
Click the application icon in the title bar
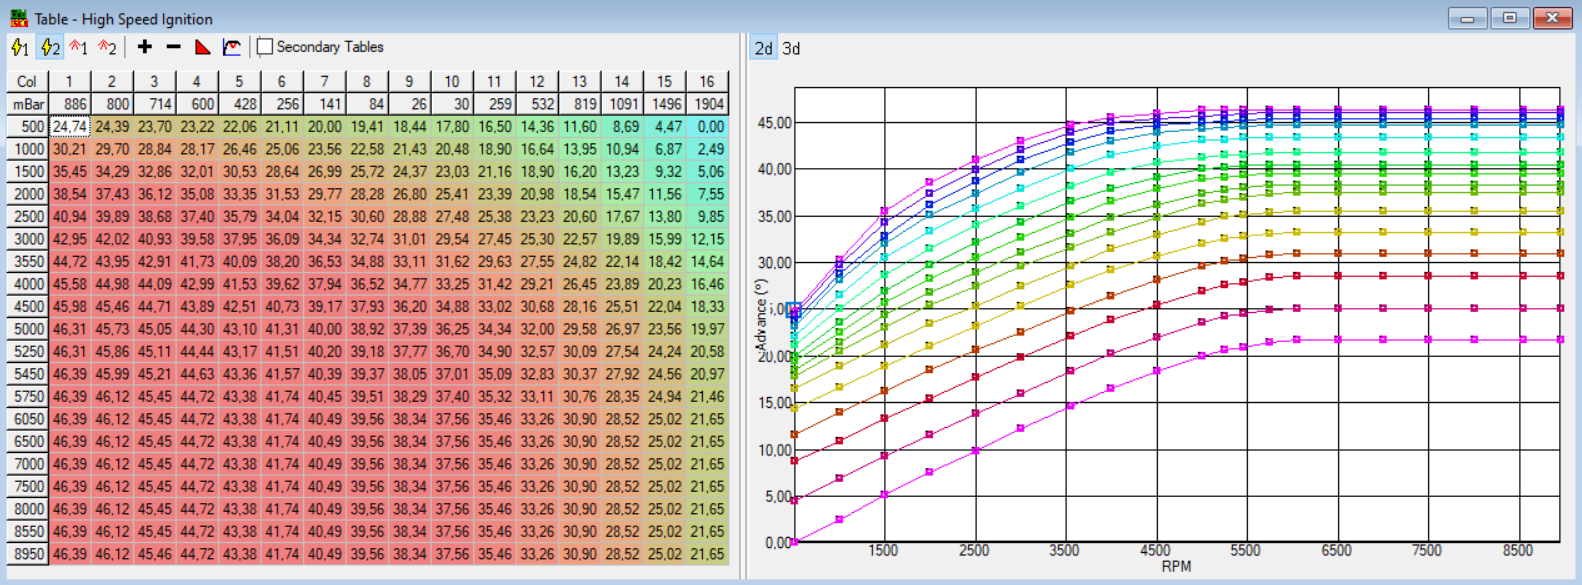[x=19, y=18]
